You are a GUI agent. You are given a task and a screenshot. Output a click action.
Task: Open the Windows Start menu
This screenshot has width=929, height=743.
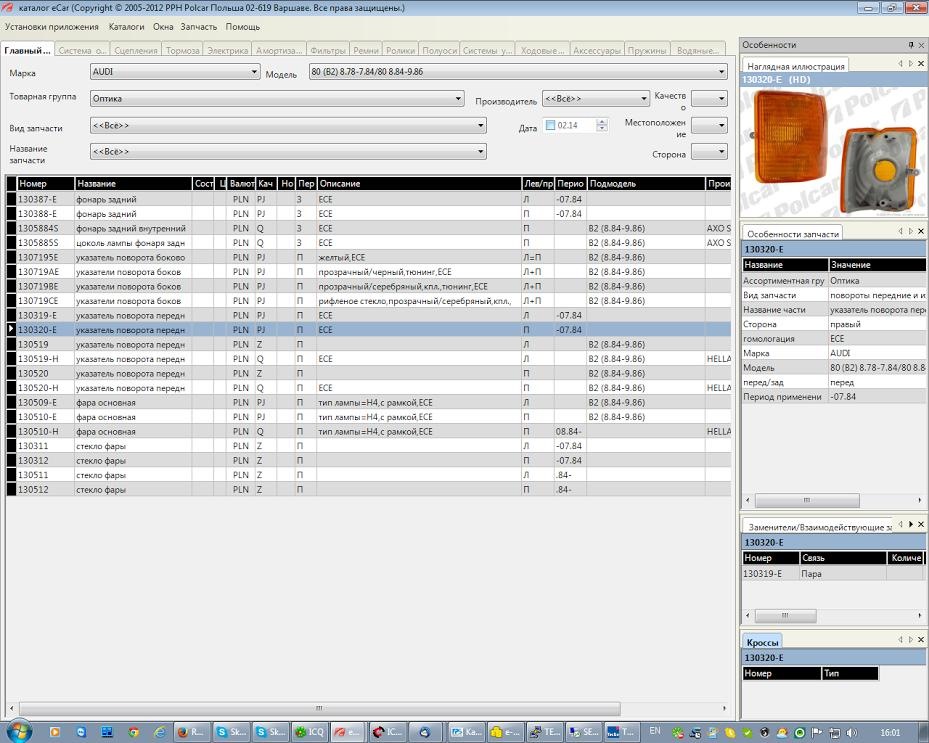(19, 732)
